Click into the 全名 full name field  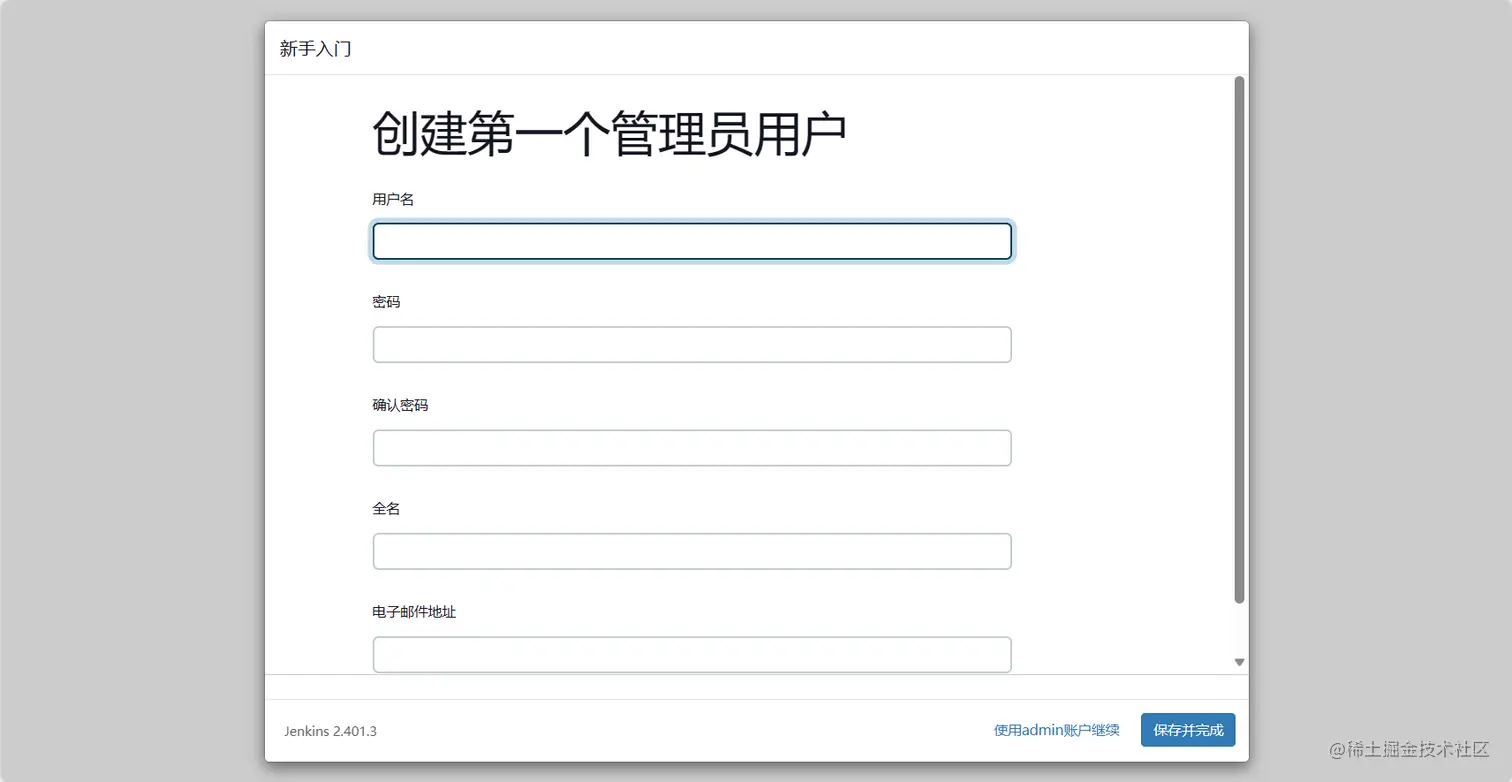[x=692, y=551]
